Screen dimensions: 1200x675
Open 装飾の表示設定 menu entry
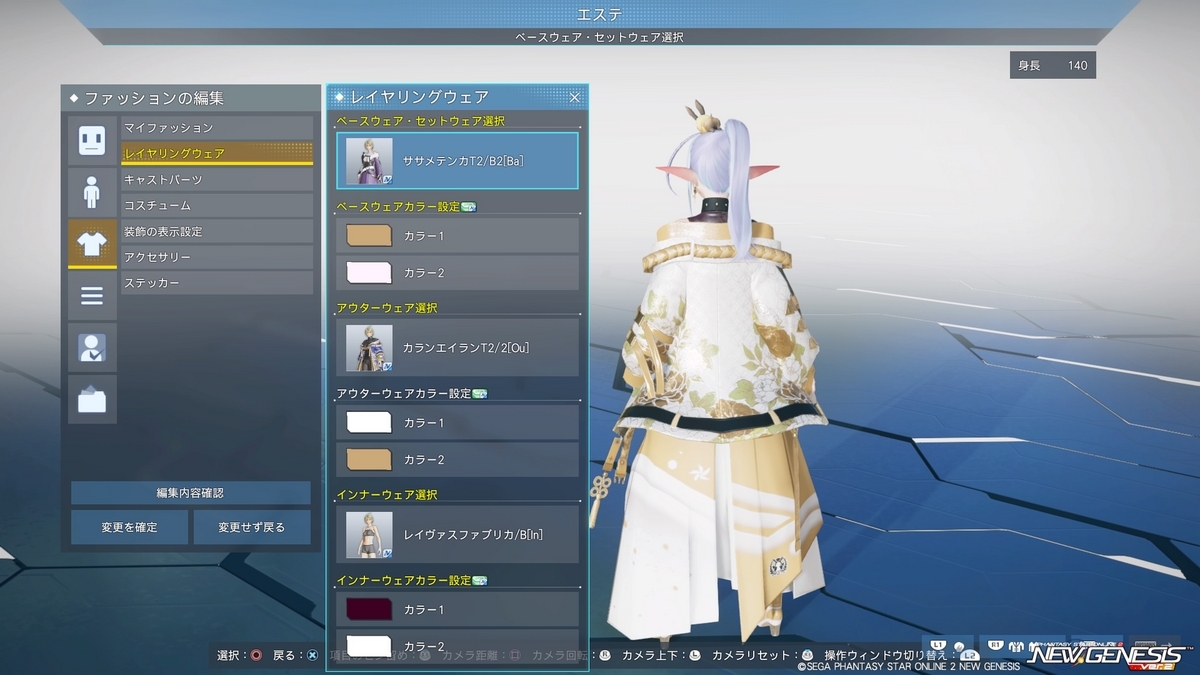coord(217,232)
